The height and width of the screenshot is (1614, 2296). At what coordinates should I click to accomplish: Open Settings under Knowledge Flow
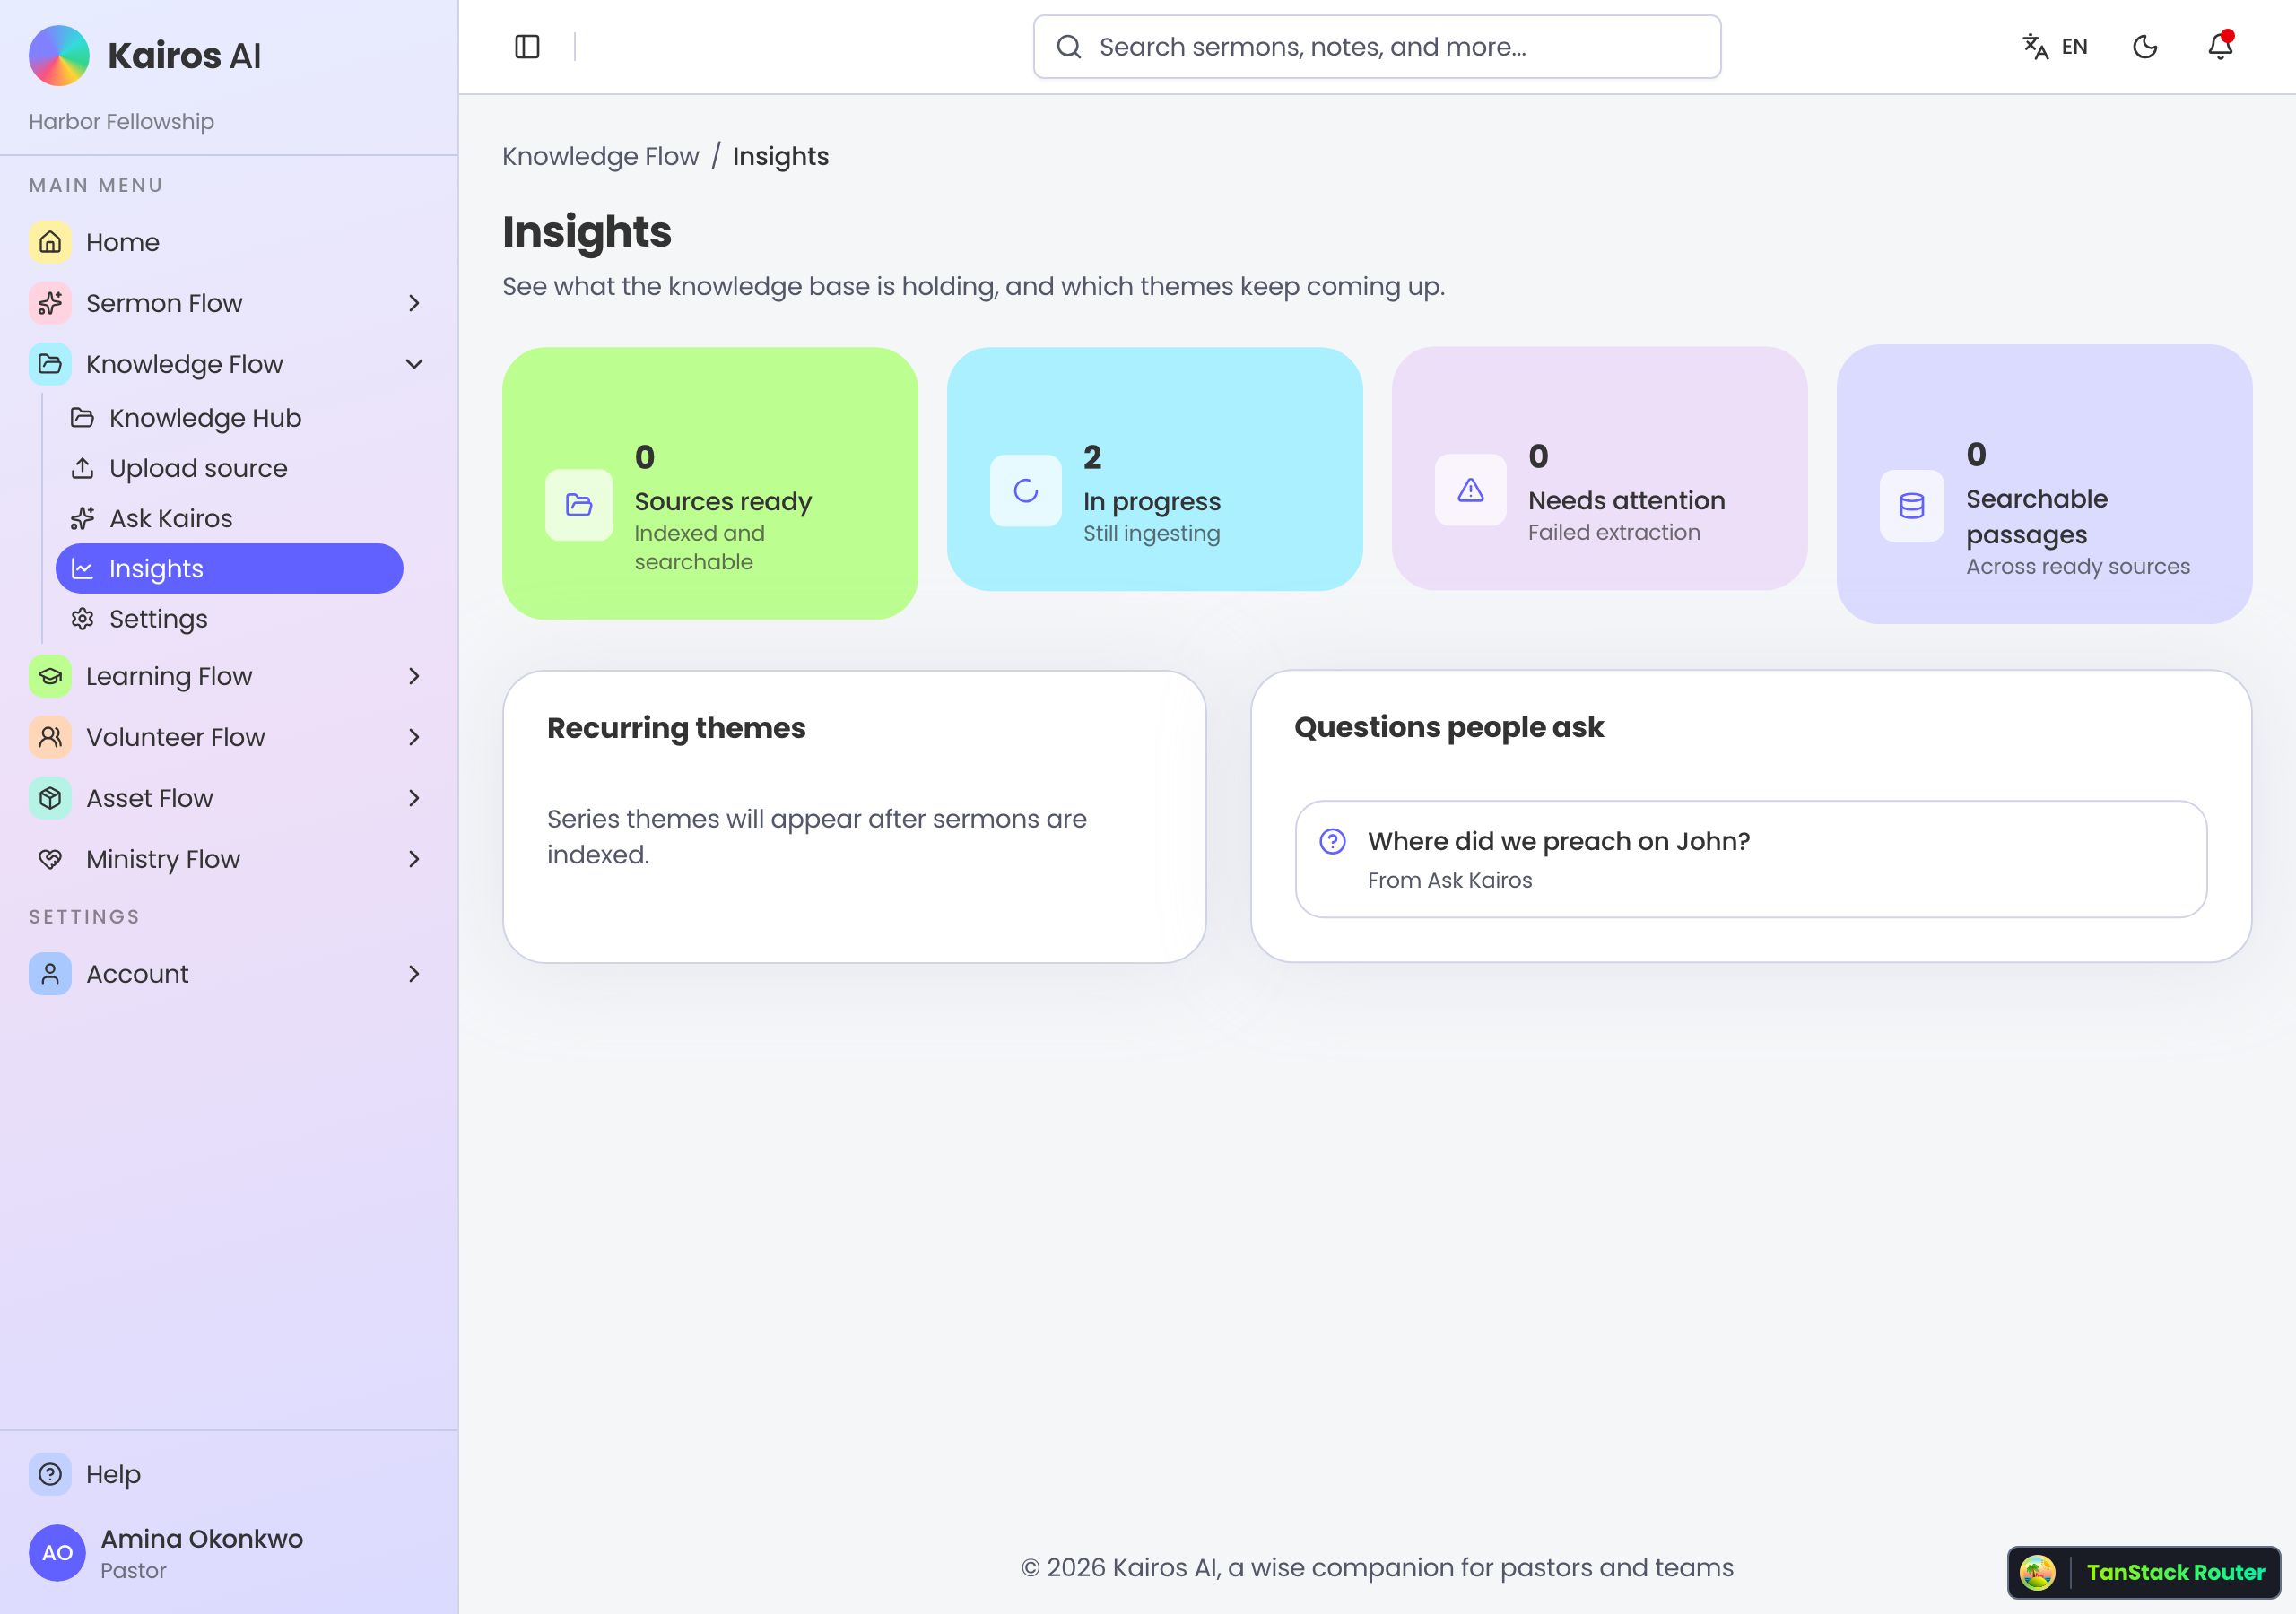pyautogui.click(x=229, y=619)
